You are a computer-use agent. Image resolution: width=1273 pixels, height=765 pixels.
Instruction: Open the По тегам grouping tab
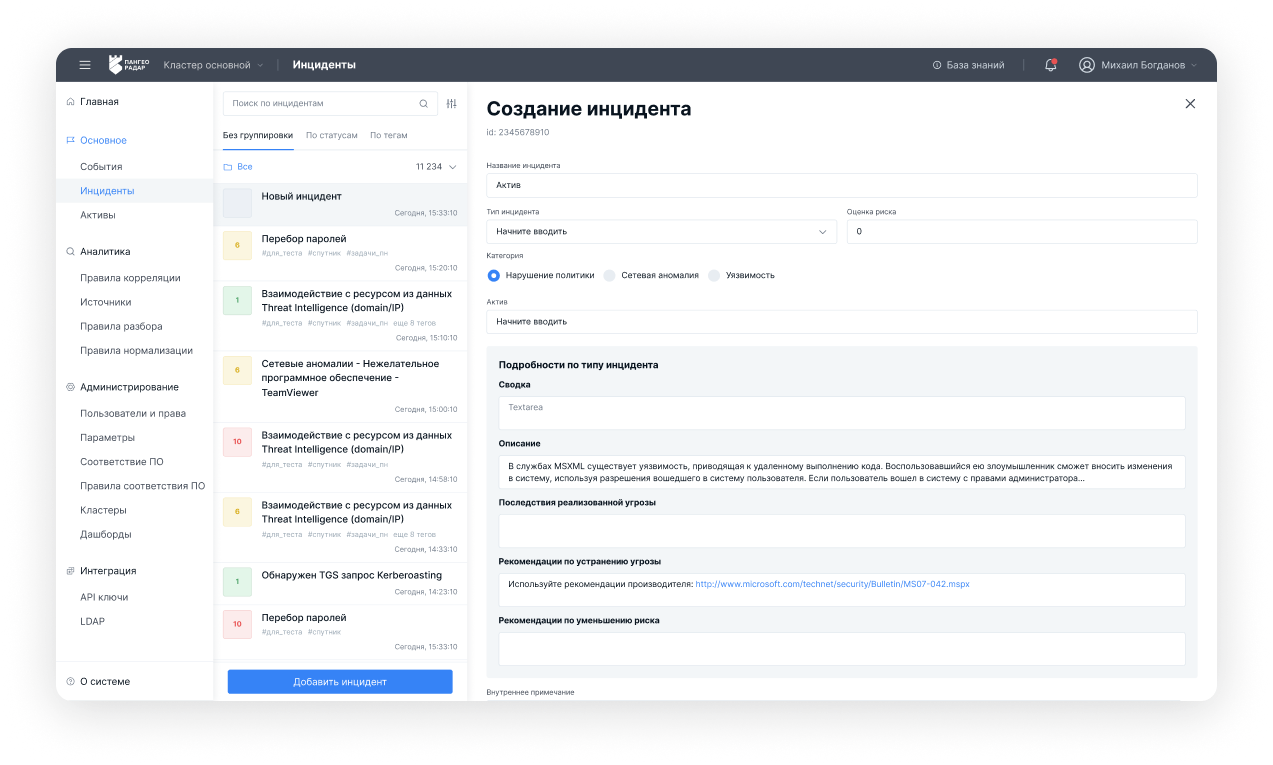388,135
